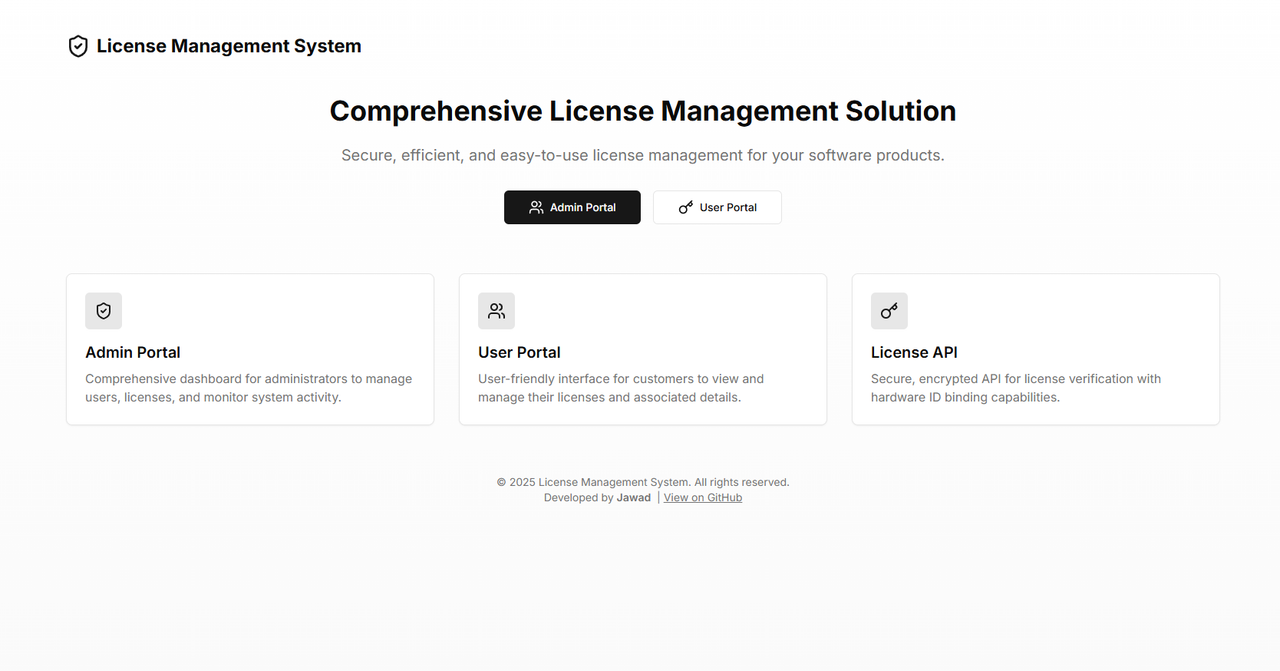Image resolution: width=1280 pixels, height=671 pixels.
Task: Click the key icon in User Portal button
Action: click(686, 207)
